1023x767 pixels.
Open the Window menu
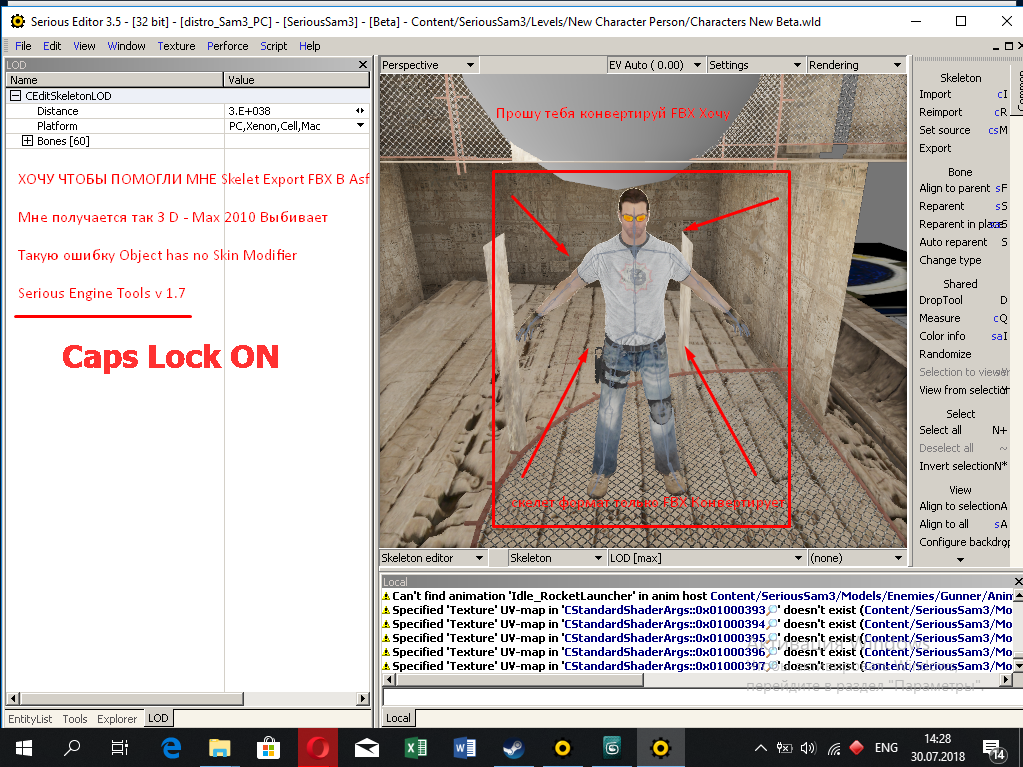click(x=126, y=46)
